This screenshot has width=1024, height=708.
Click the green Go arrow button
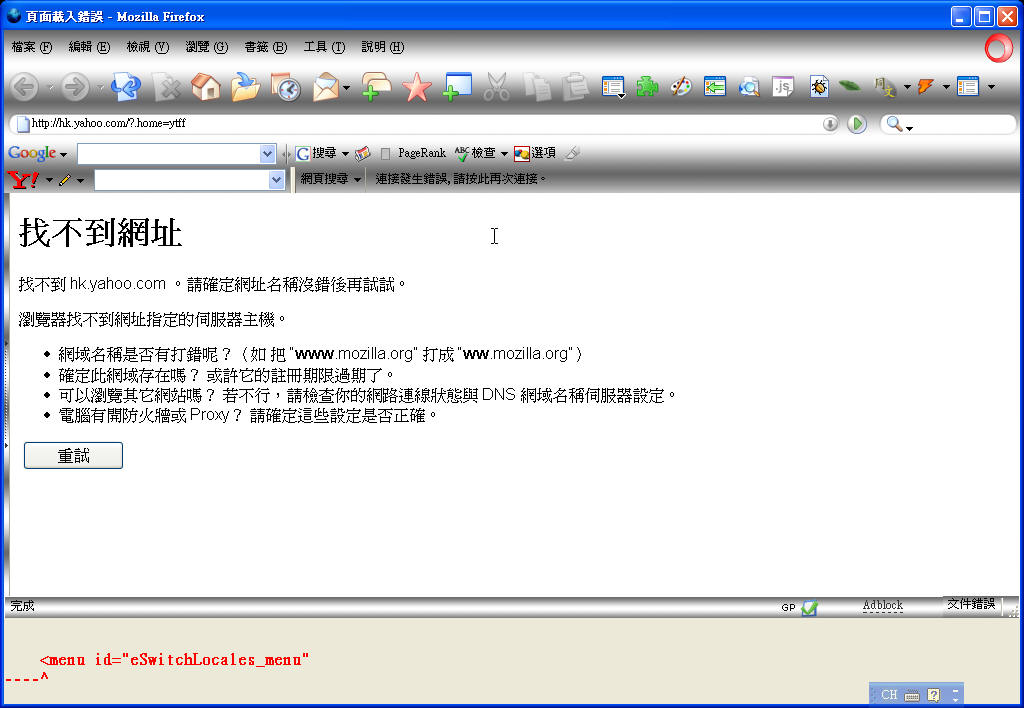[x=857, y=123]
